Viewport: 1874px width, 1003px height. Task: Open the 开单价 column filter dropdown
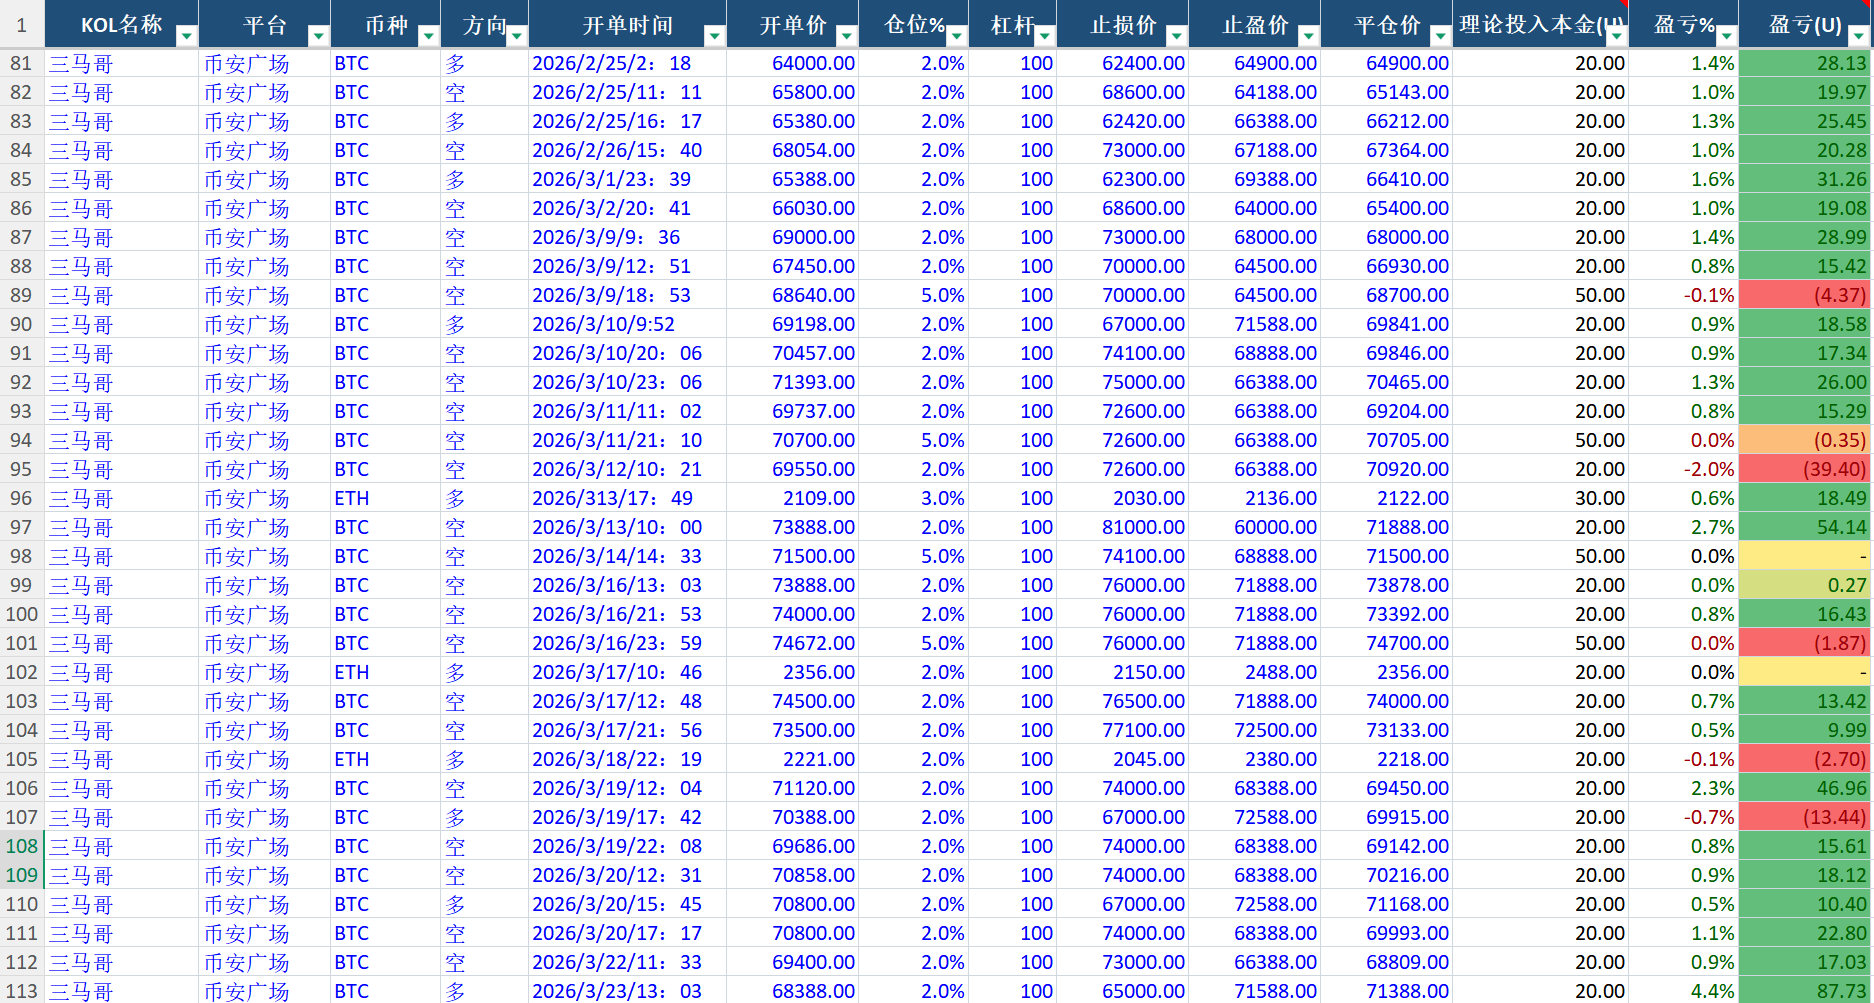846,36
